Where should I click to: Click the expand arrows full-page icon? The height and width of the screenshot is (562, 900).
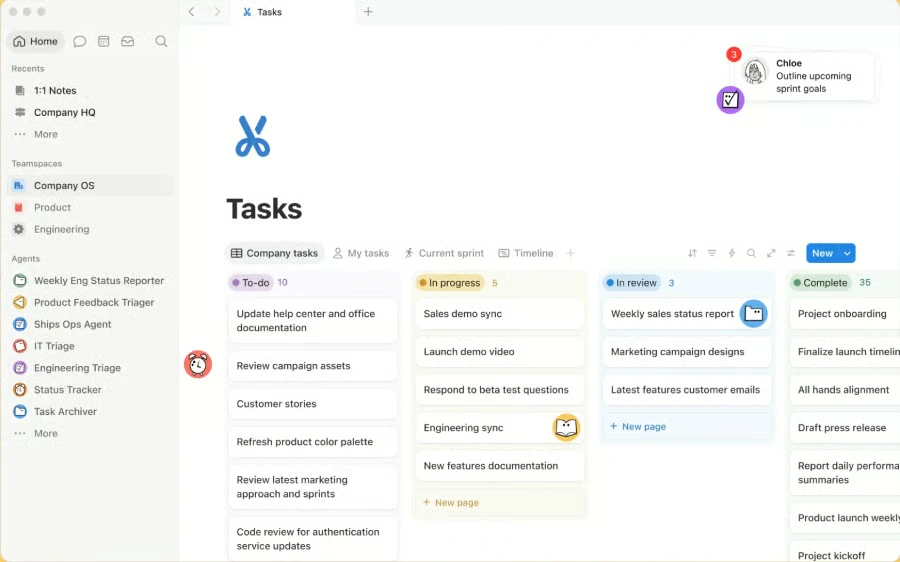[771, 253]
